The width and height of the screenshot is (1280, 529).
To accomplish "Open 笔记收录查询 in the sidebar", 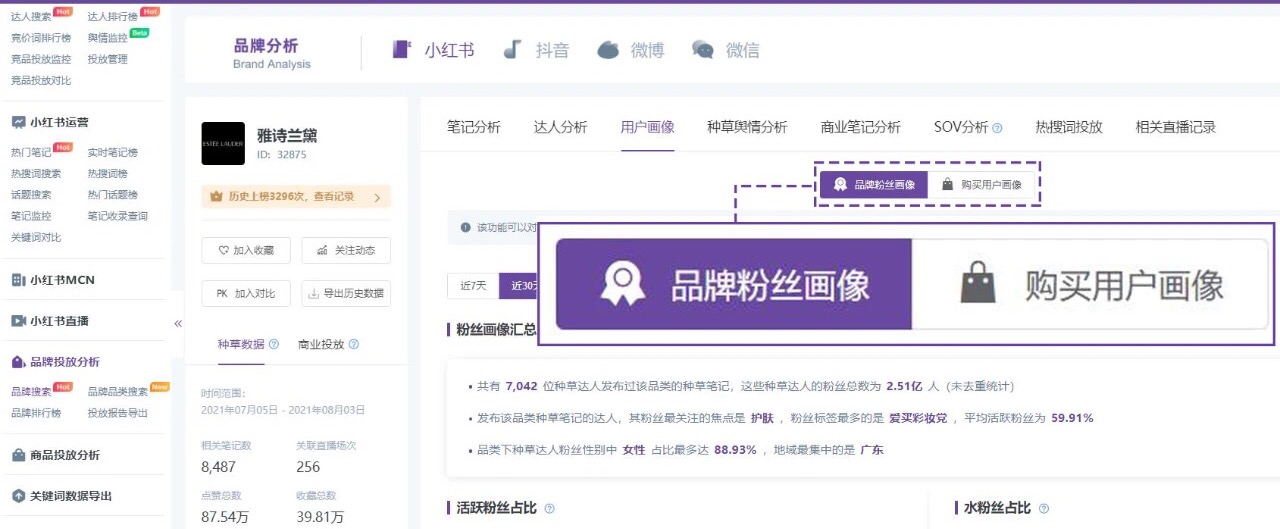I will coord(118,216).
